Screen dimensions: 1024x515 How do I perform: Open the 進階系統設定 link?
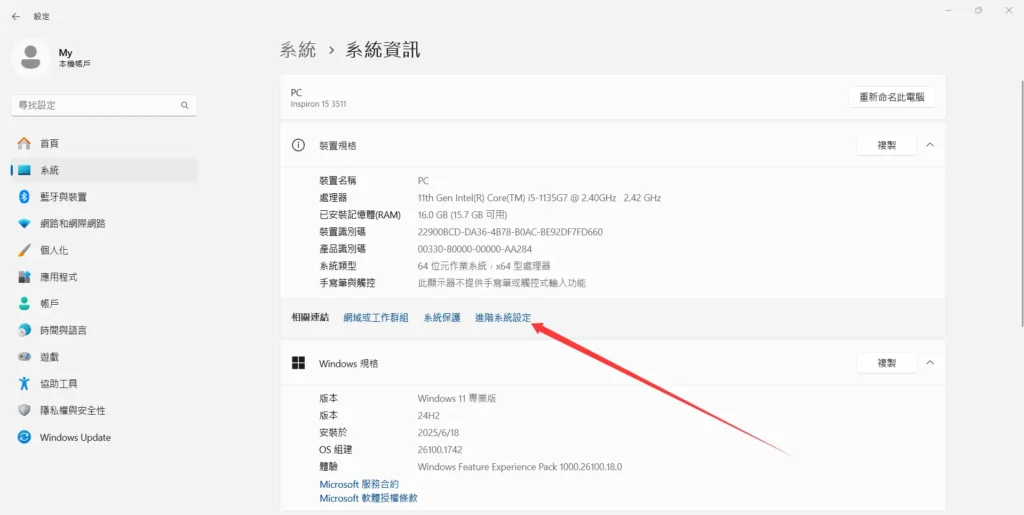pyautogui.click(x=504, y=318)
